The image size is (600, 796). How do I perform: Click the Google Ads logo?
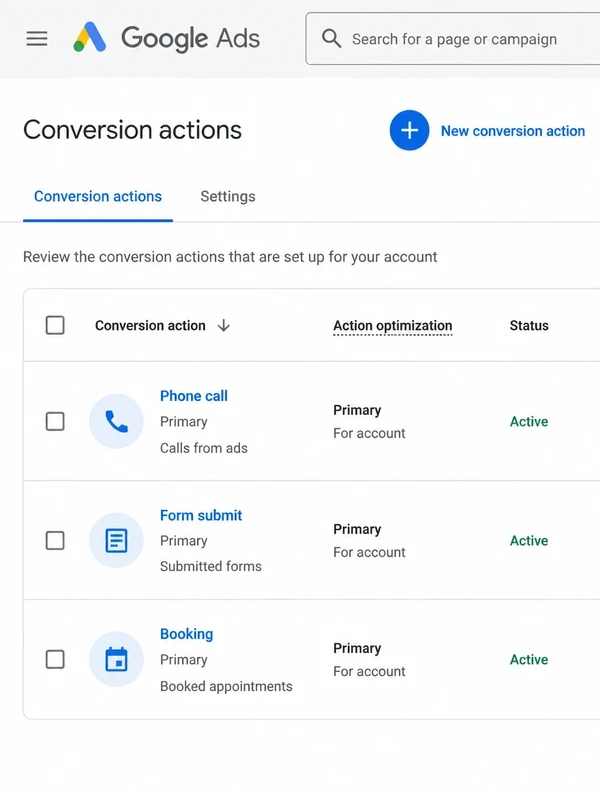(x=166, y=38)
